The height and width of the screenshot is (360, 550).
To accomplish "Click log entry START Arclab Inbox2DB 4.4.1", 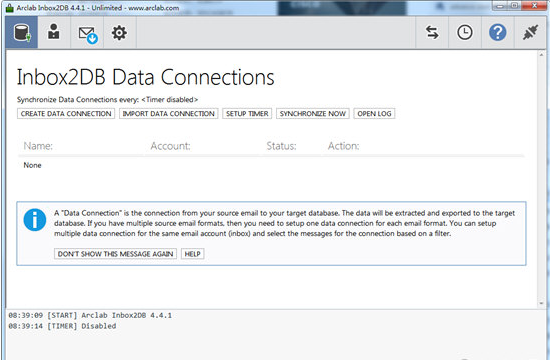I will coord(90,315).
